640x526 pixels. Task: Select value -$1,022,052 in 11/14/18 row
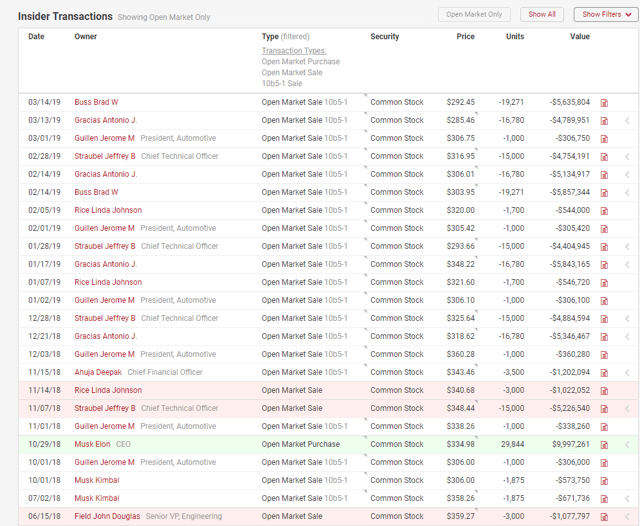[570, 390]
